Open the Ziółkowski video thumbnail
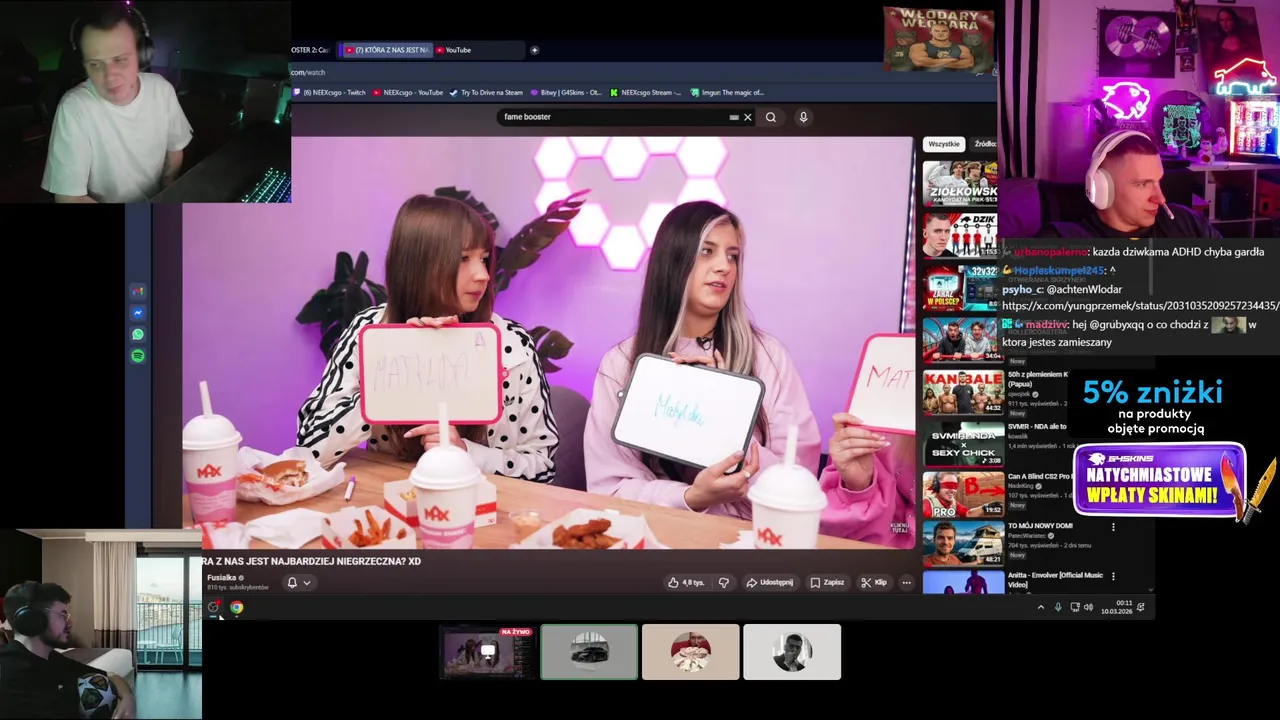This screenshot has width=1280, height=720. coord(960,183)
